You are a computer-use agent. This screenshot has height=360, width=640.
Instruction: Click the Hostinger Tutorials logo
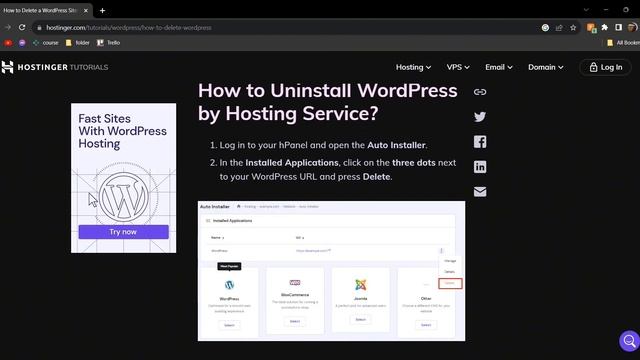coord(55,67)
